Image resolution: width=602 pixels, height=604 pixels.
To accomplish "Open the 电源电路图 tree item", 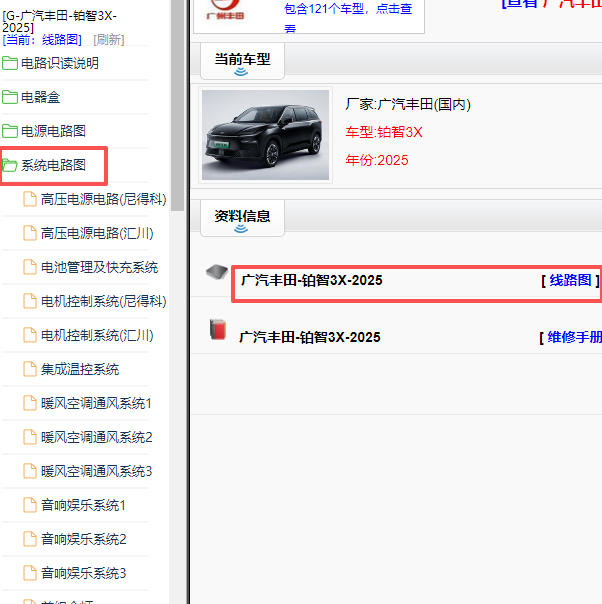I will click(x=53, y=131).
